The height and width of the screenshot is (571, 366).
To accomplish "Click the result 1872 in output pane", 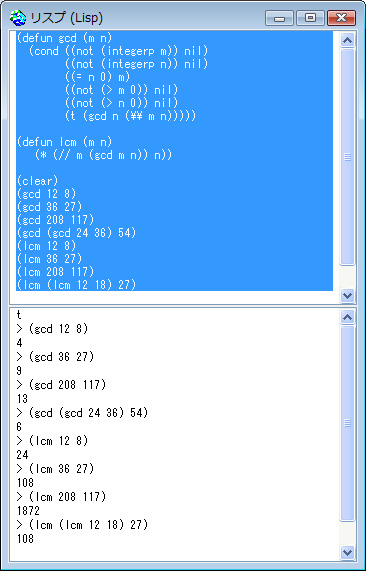I will 28,511.
